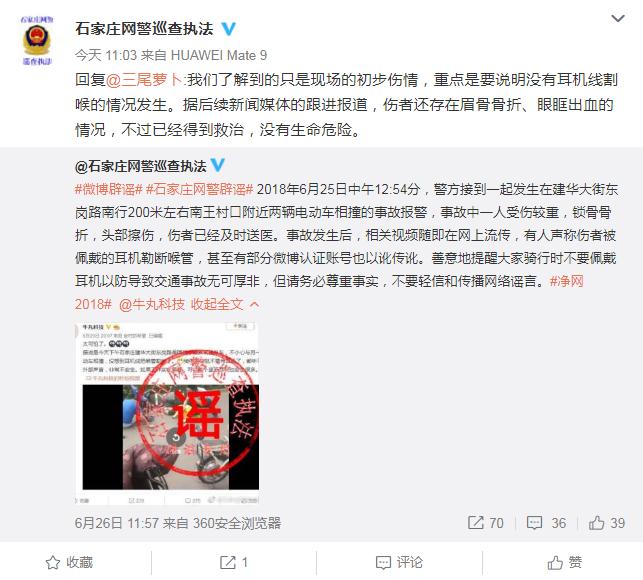Collapse full text with 收起全文
This screenshot has width=643, height=580.
pyautogui.click(x=225, y=304)
